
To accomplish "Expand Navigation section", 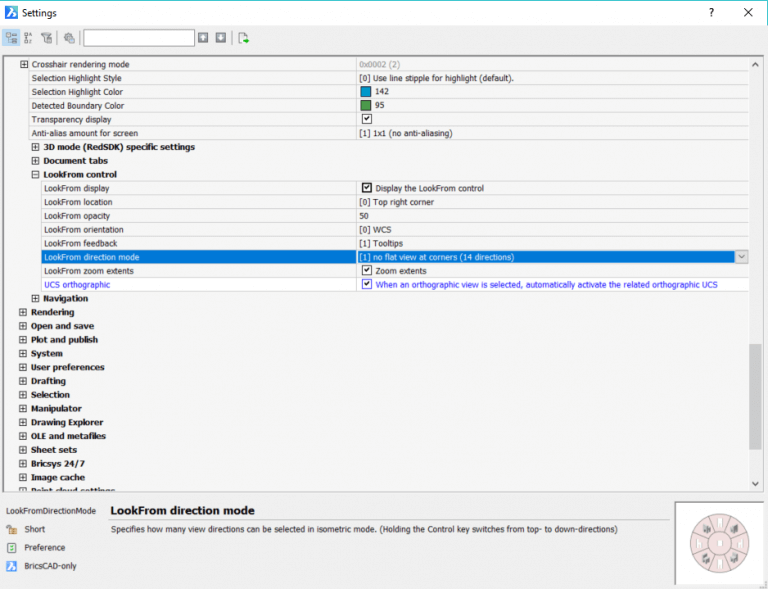I will [35, 298].
